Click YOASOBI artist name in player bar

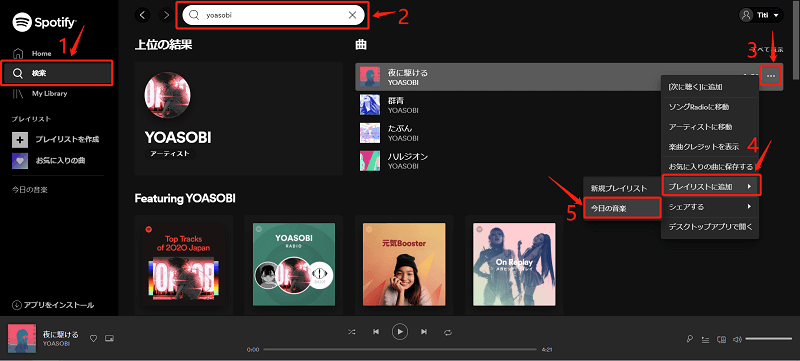tap(56, 344)
